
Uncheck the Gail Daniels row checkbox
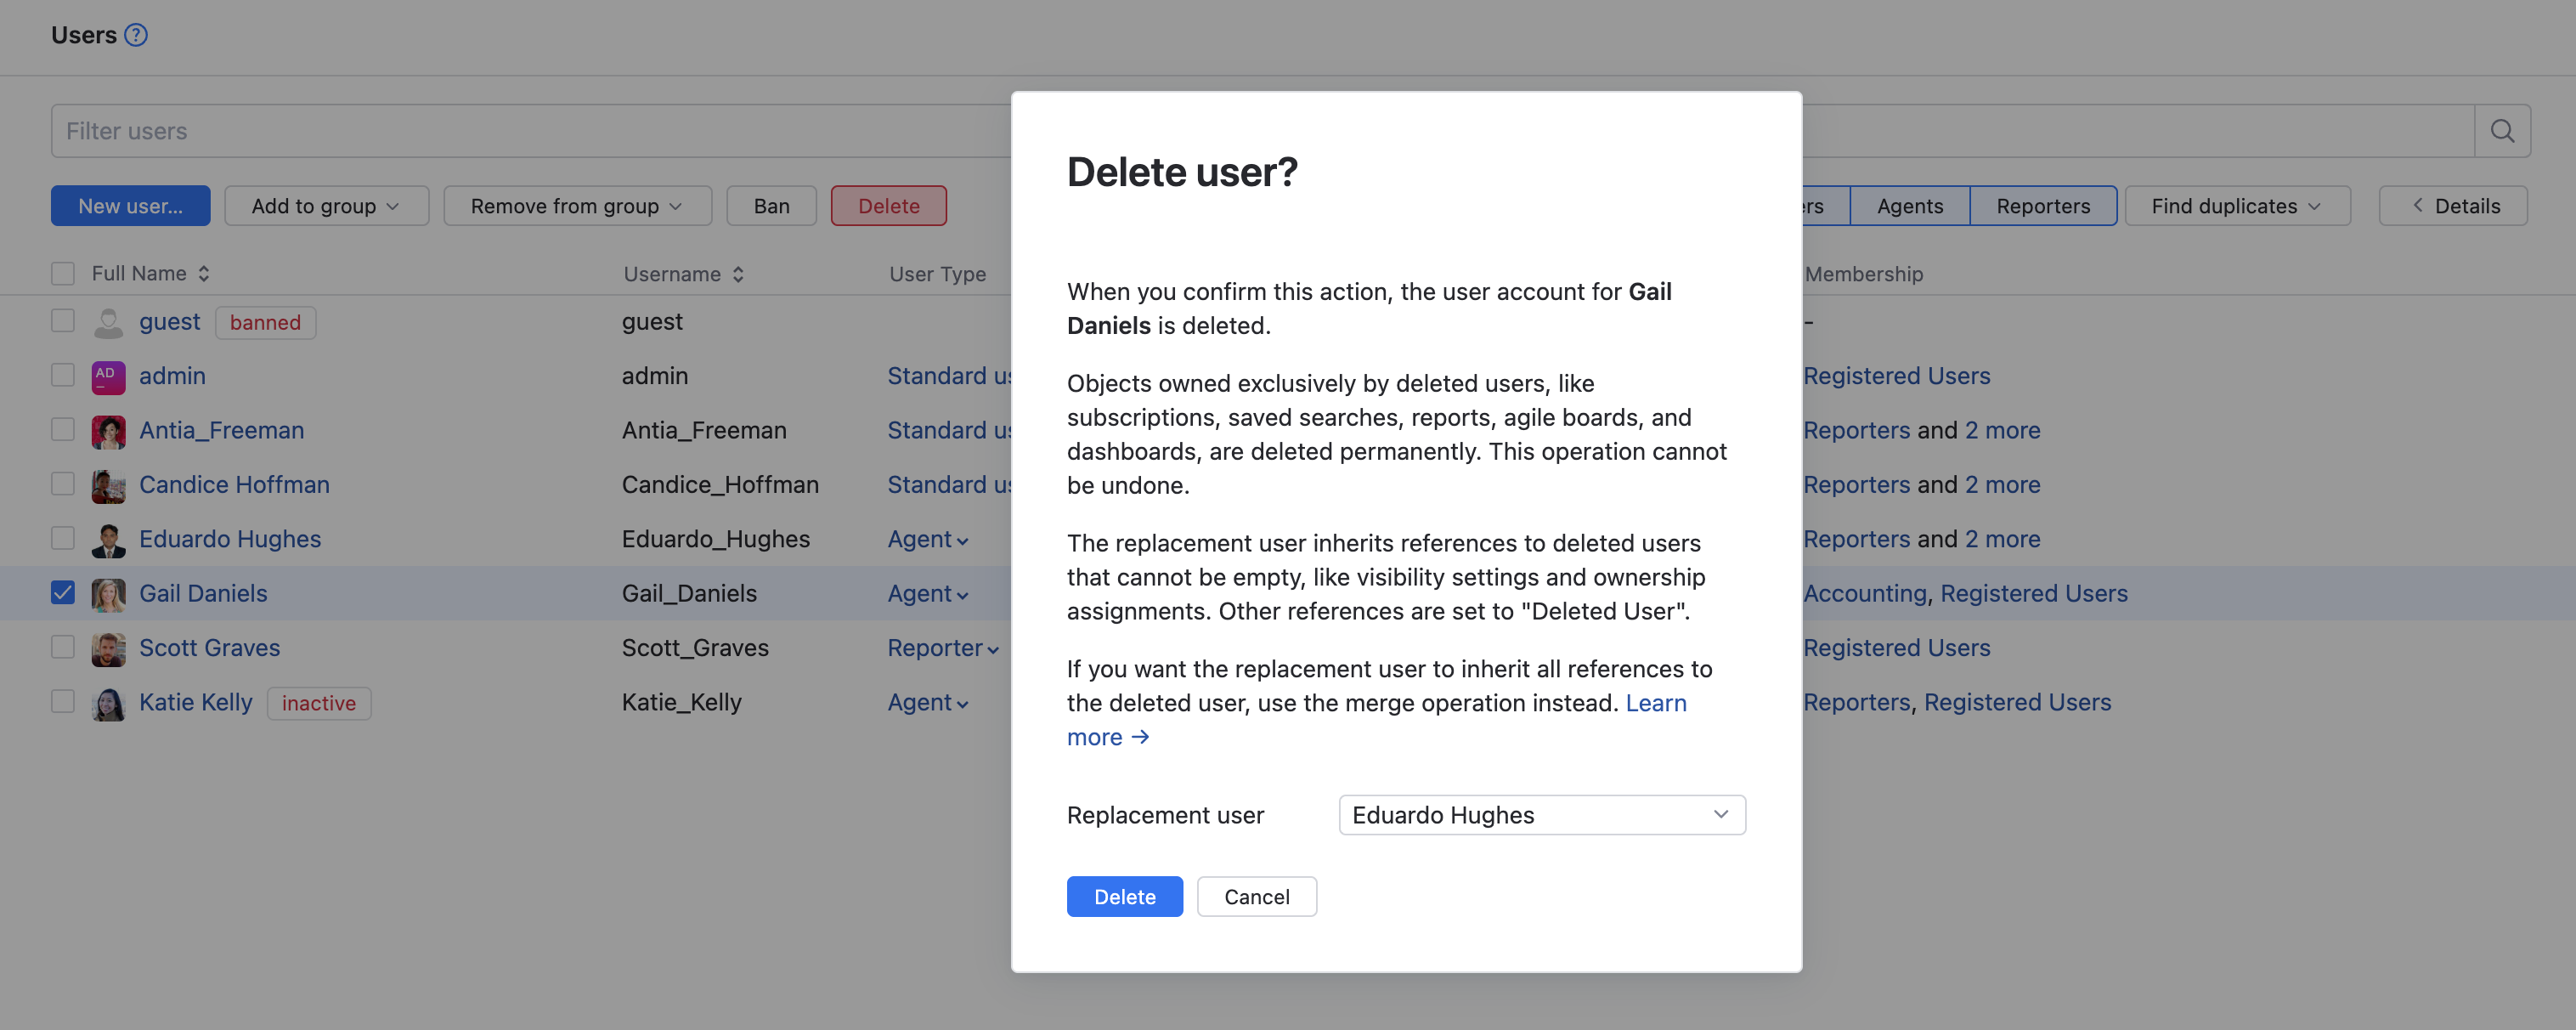63,593
